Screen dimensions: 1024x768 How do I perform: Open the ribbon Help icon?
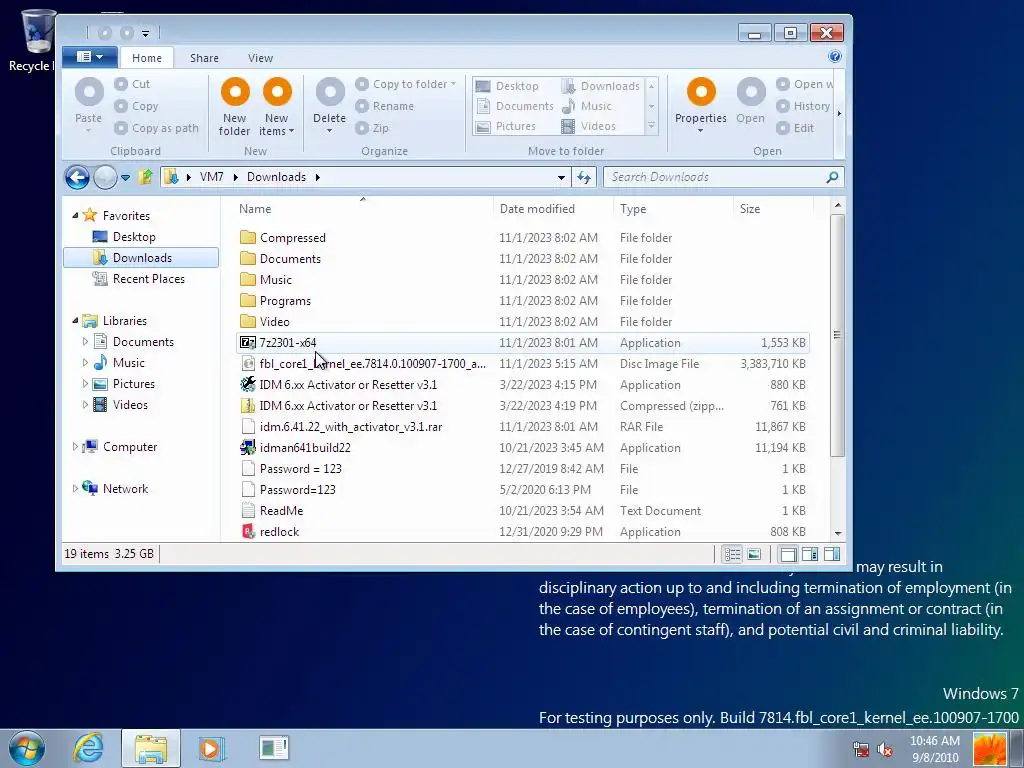[835, 56]
